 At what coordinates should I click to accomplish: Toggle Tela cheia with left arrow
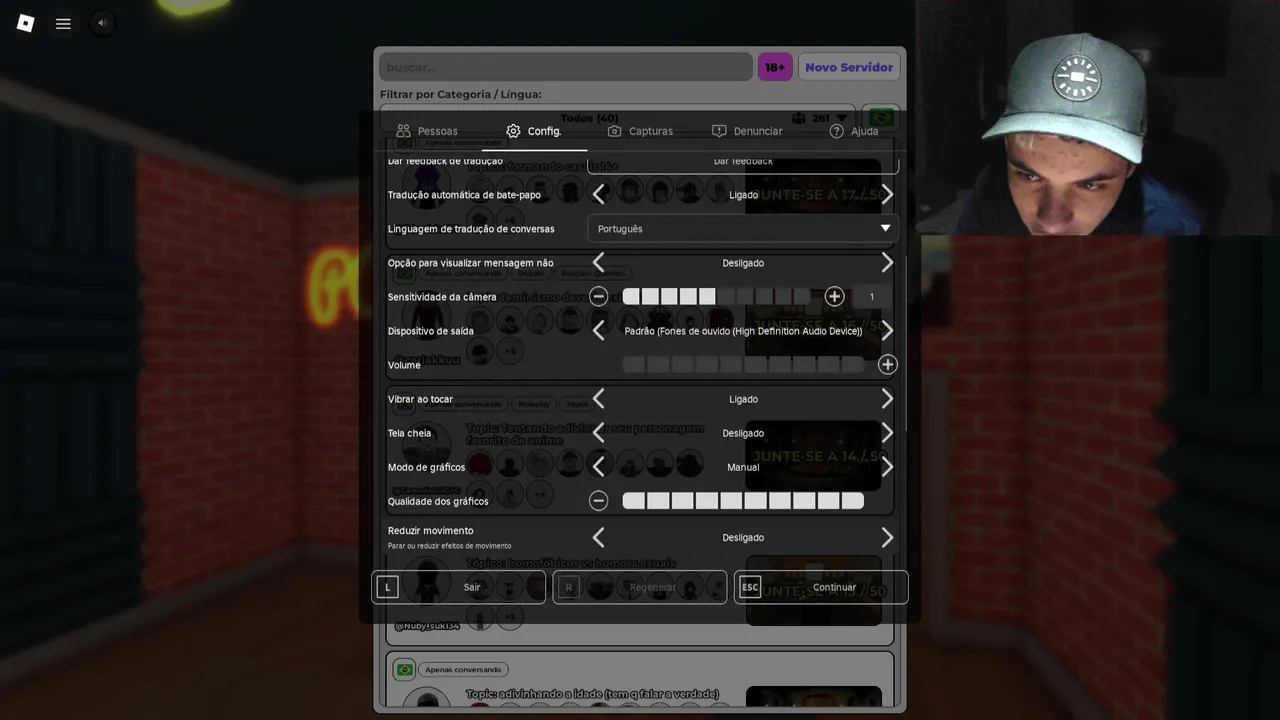(x=598, y=432)
